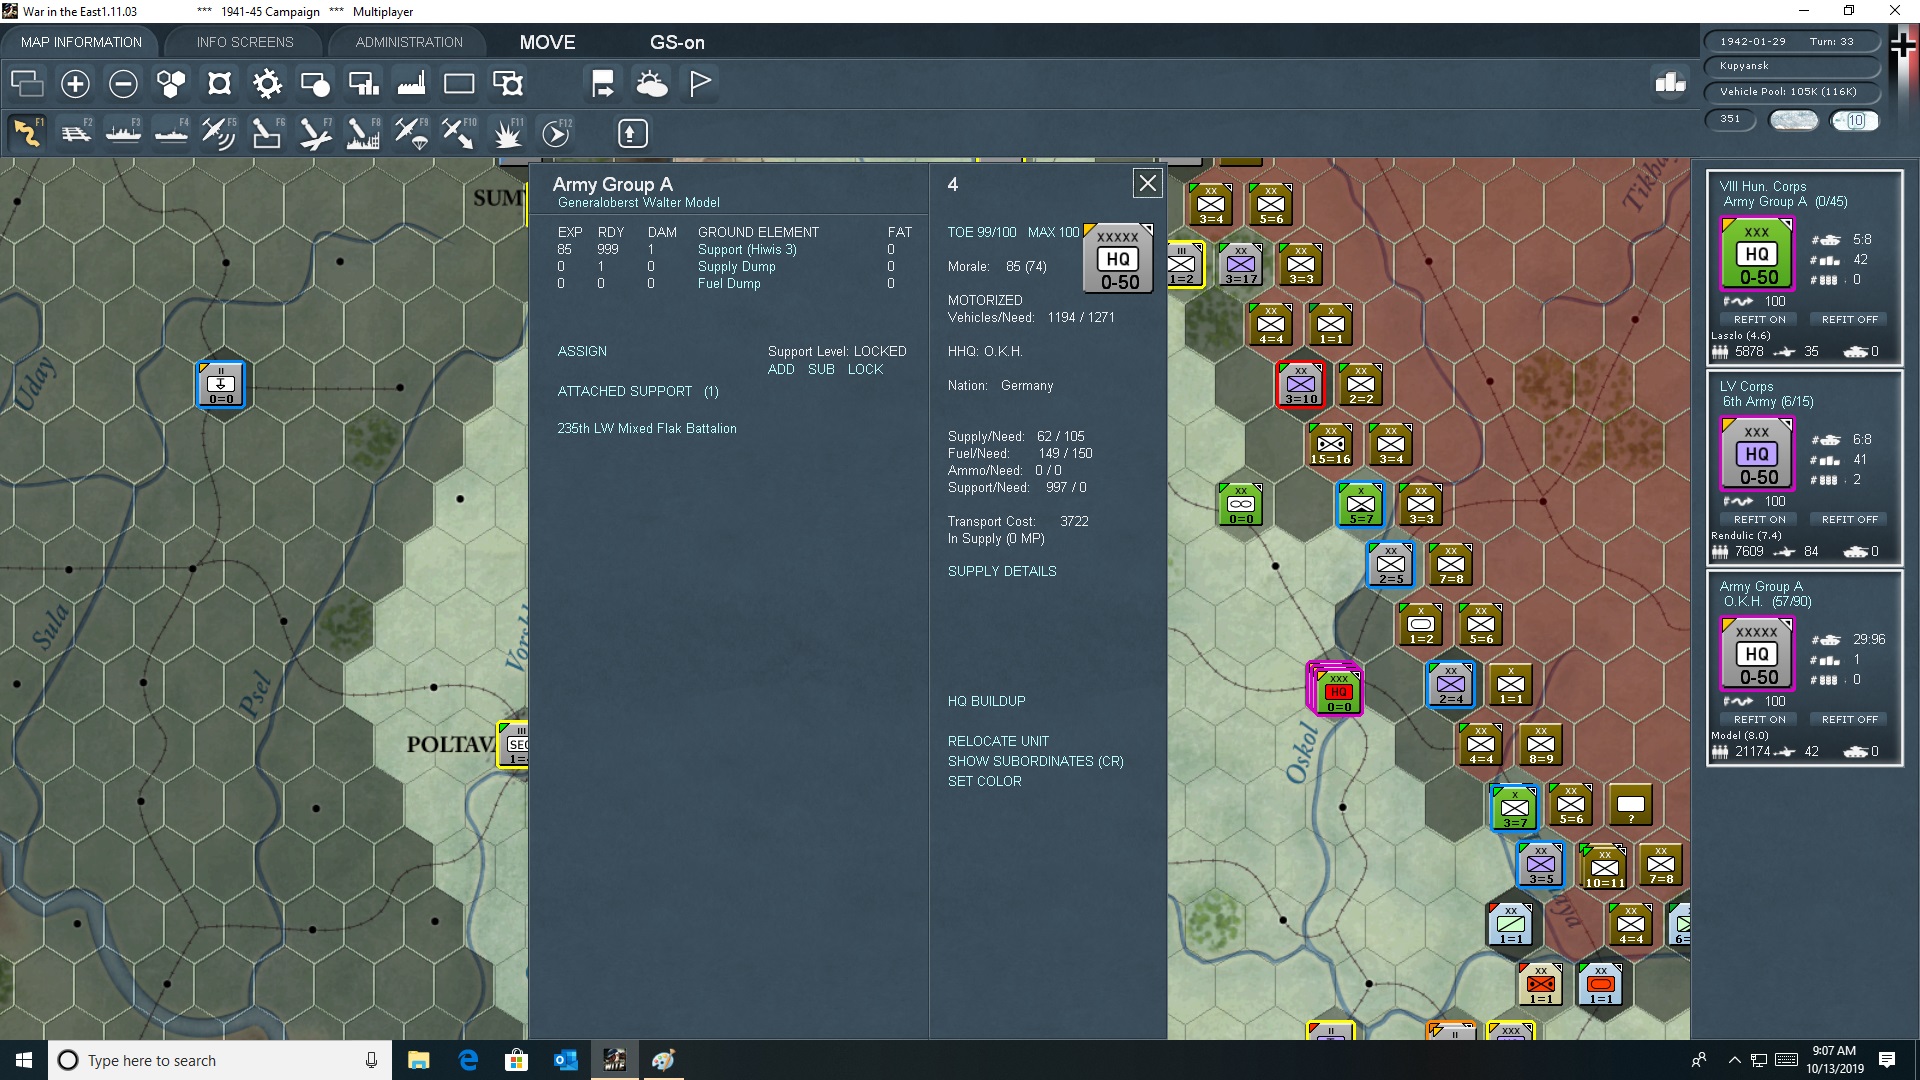Toggle REFIT OFF for LV Corps

tap(1849, 520)
